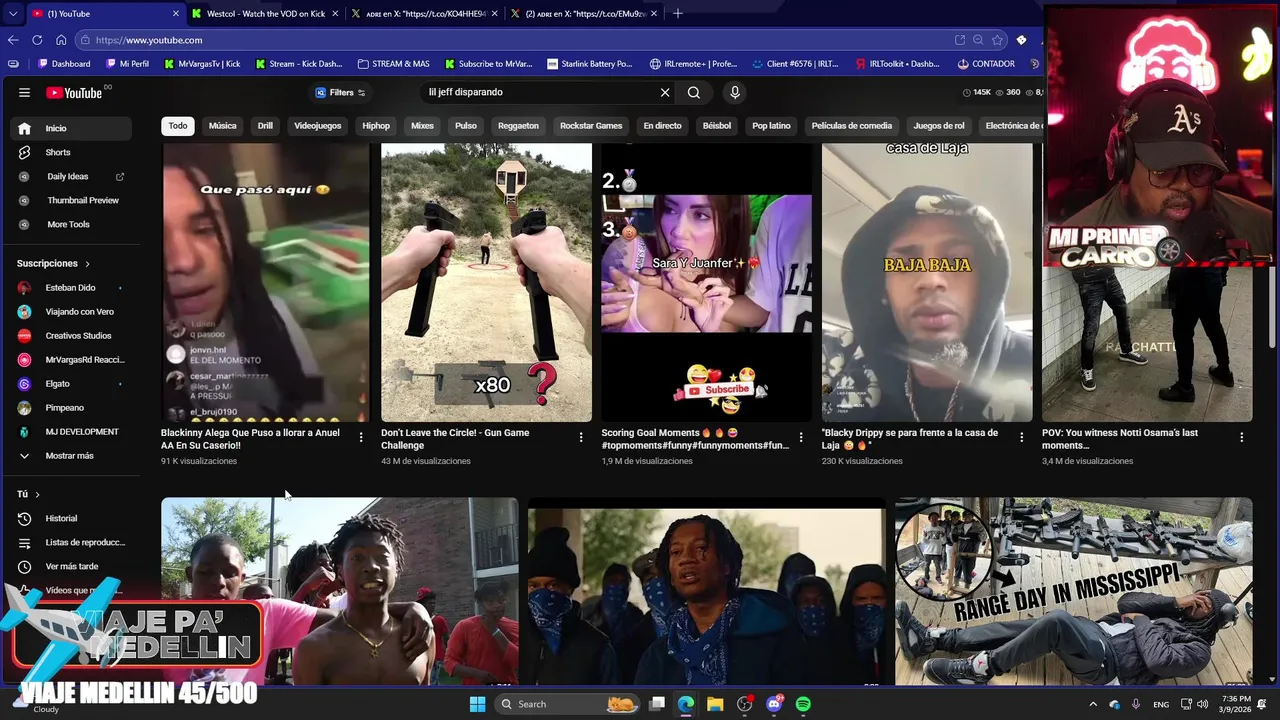1280x720 pixels.
Task: Select the Rockstar Games filter chip
Action: [591, 126]
